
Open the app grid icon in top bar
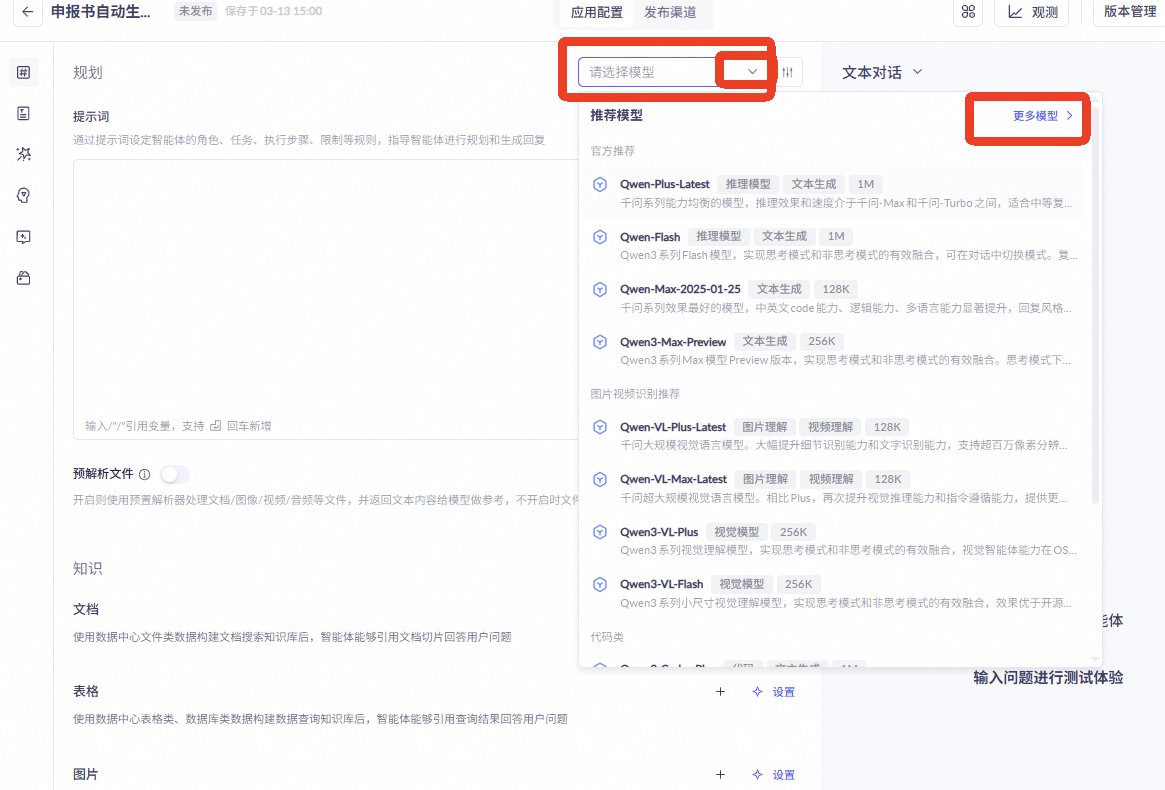[968, 12]
